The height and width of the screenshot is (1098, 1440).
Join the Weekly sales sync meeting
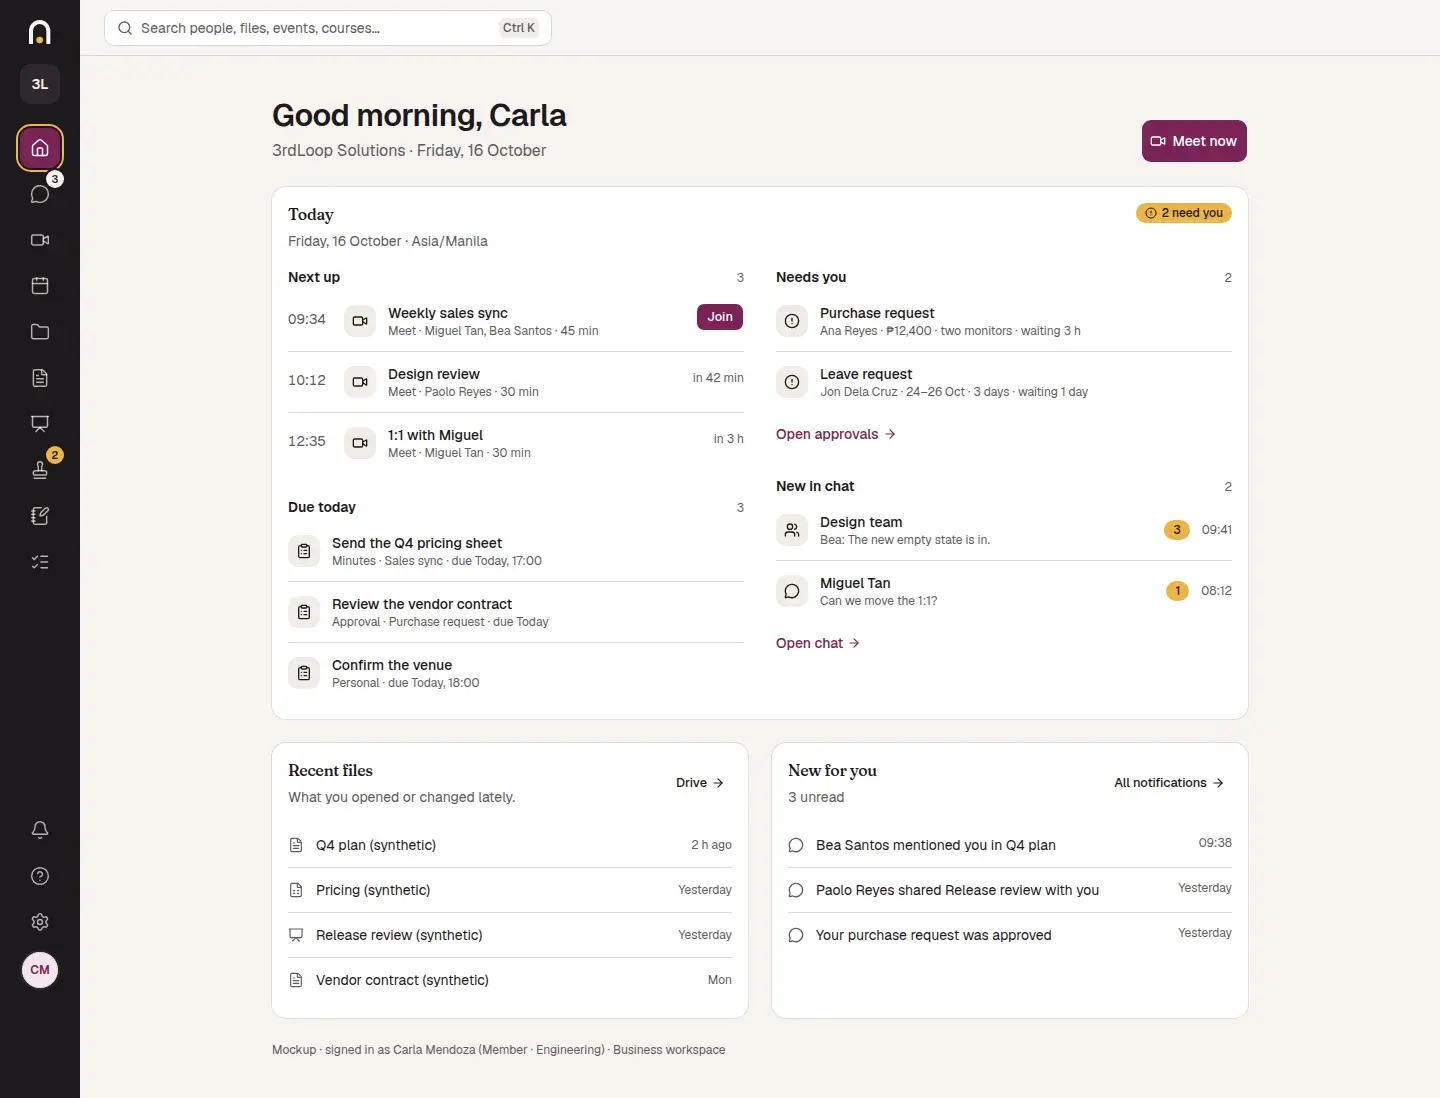[x=720, y=317]
